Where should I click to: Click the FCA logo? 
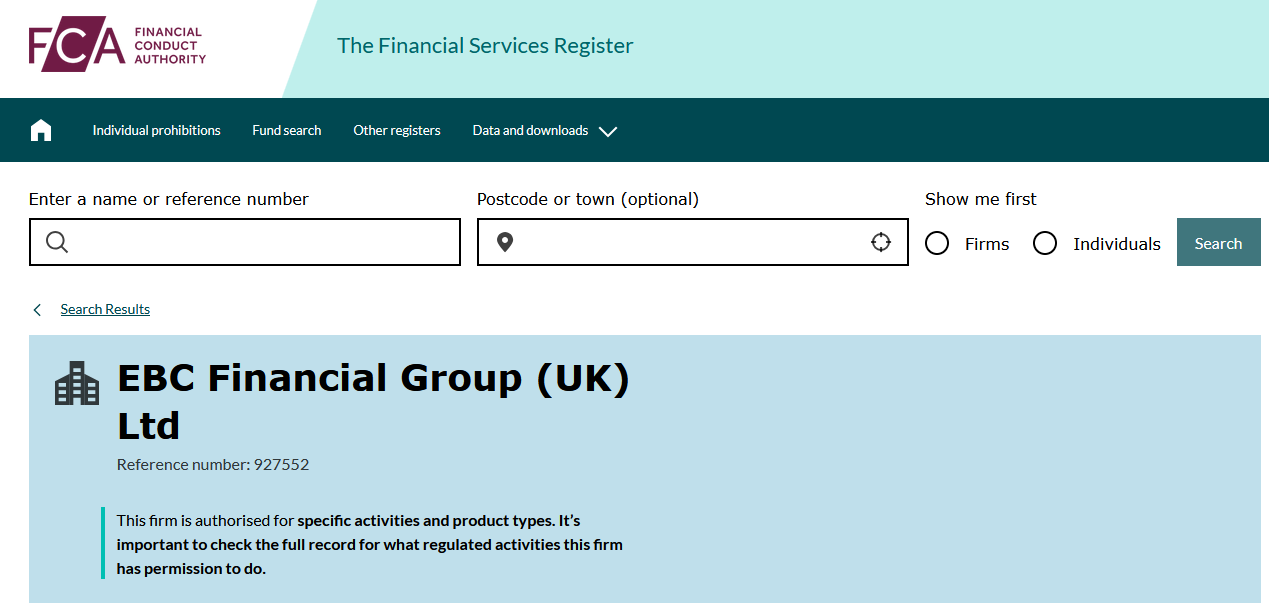point(117,46)
